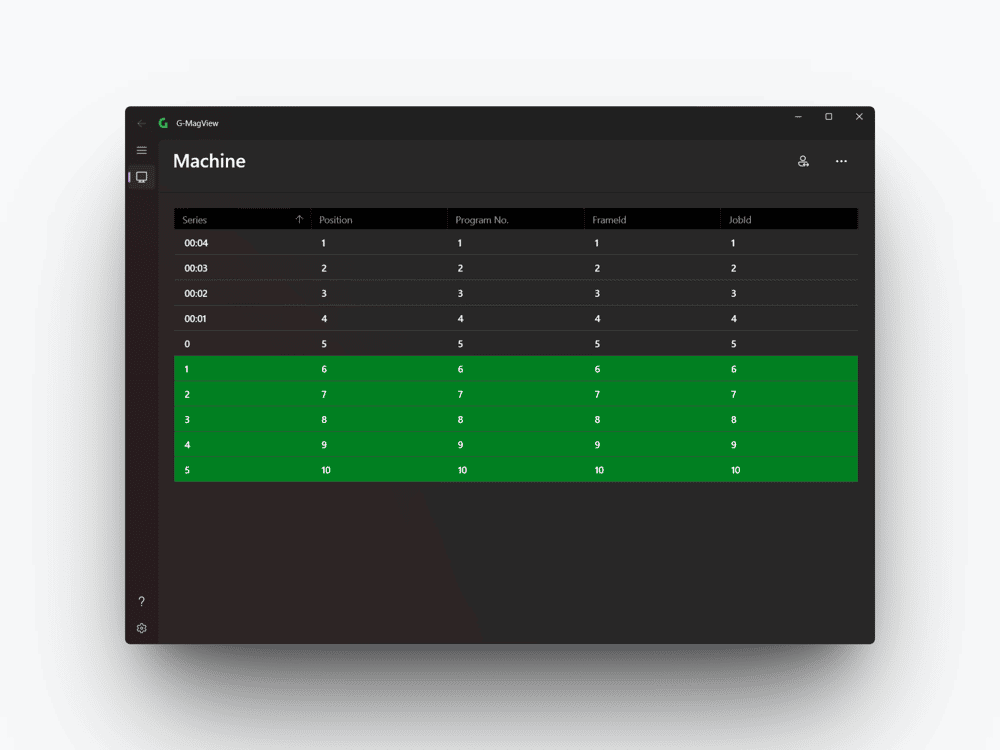Screen dimensions: 1000x750
Task: Open the help question mark icon
Action: coord(142,601)
